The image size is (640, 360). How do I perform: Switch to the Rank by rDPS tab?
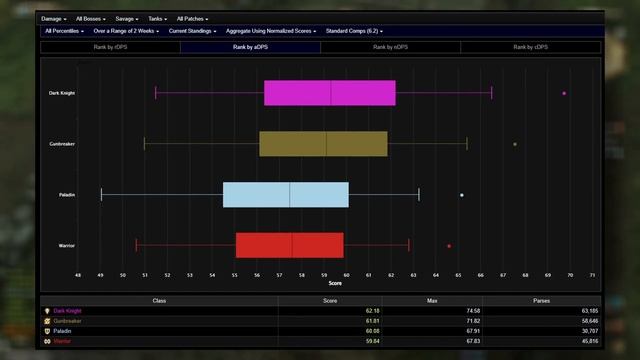[x=110, y=47]
